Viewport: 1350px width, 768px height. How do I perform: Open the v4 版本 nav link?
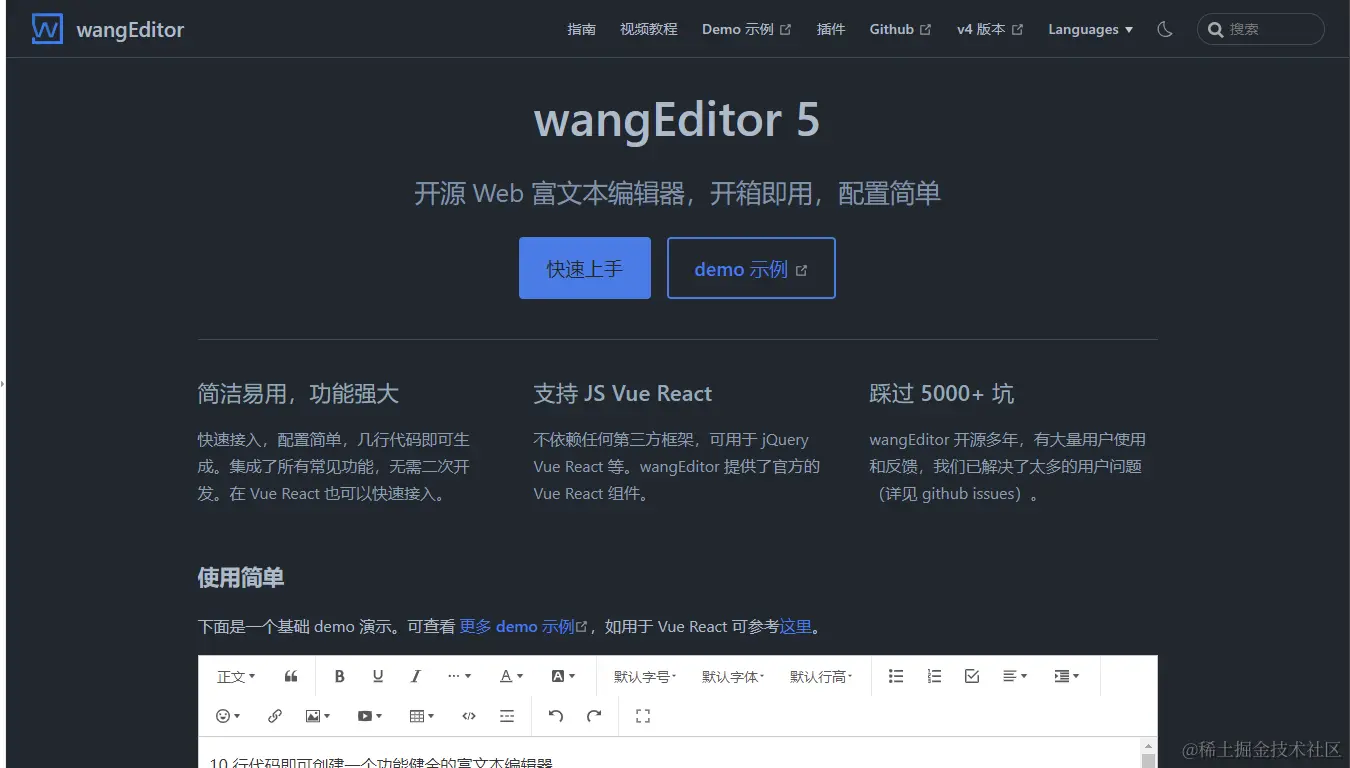coord(989,29)
